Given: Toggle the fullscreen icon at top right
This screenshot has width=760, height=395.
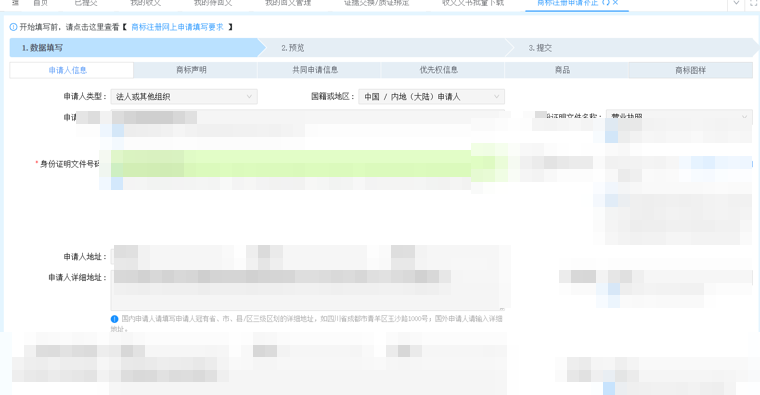Looking at the screenshot, I should 754,3.
